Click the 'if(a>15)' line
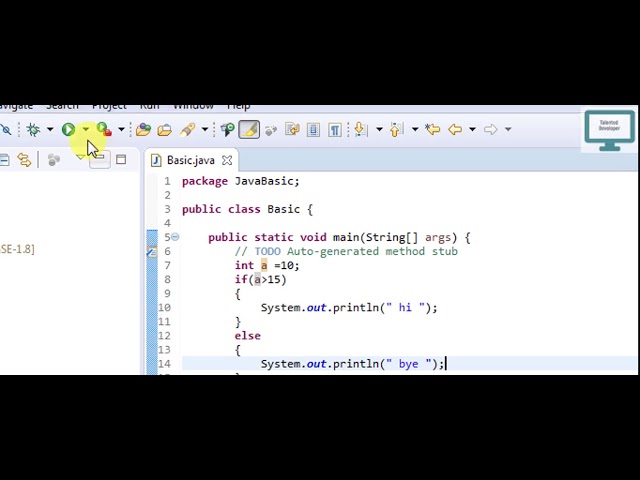The image size is (640, 480). click(260, 280)
